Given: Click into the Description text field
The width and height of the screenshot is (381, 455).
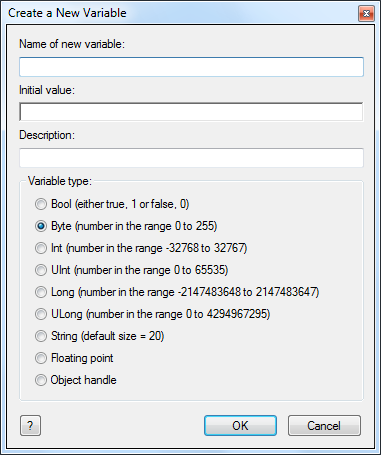Looking at the screenshot, I should point(191,158).
